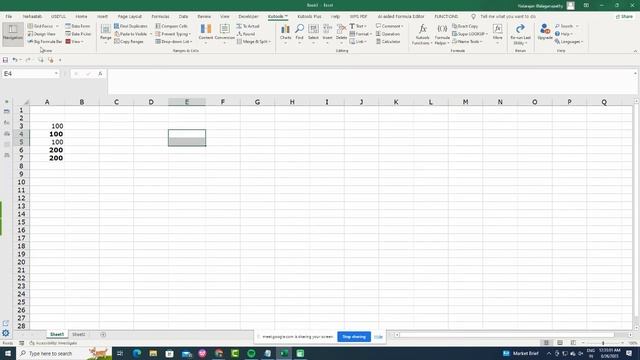Click Find Duplicates
This screenshot has width=640, height=360.
[x=131, y=26]
